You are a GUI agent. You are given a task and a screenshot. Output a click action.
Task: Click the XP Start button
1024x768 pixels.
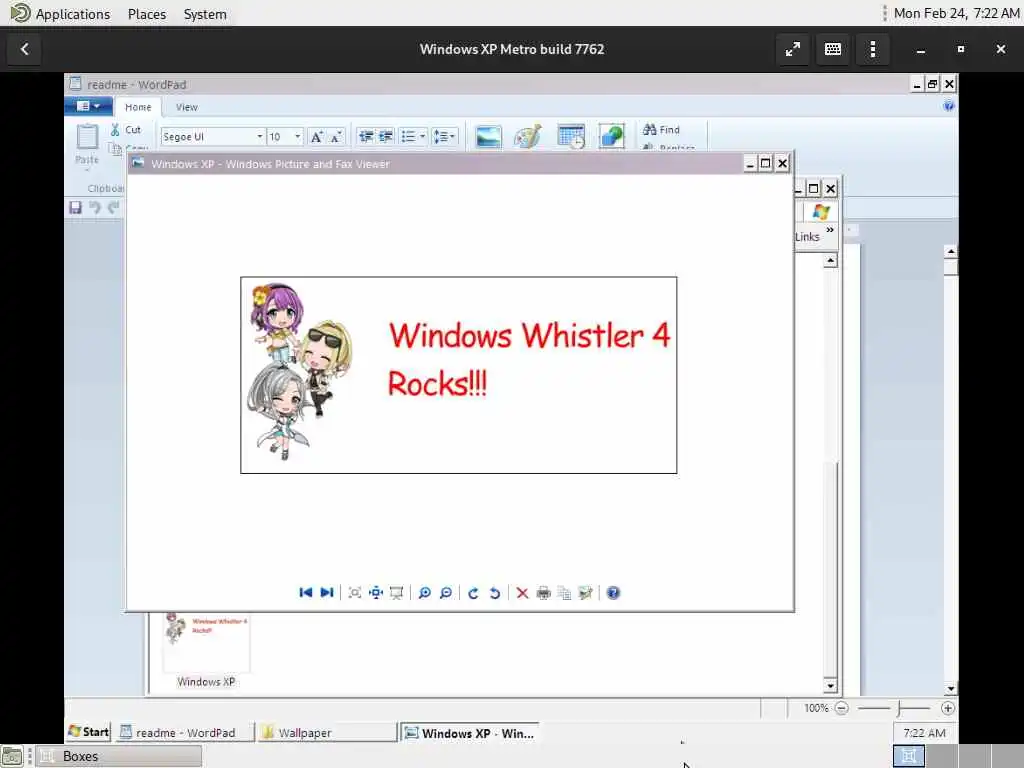click(x=88, y=732)
